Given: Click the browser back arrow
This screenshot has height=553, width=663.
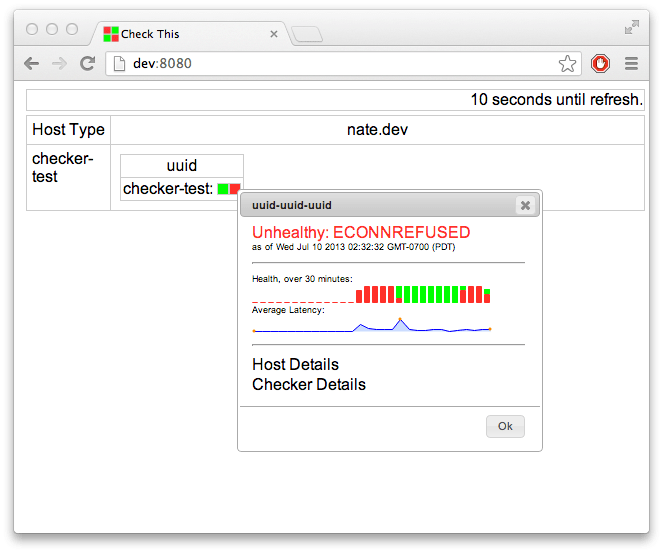Looking at the screenshot, I should [x=32, y=64].
